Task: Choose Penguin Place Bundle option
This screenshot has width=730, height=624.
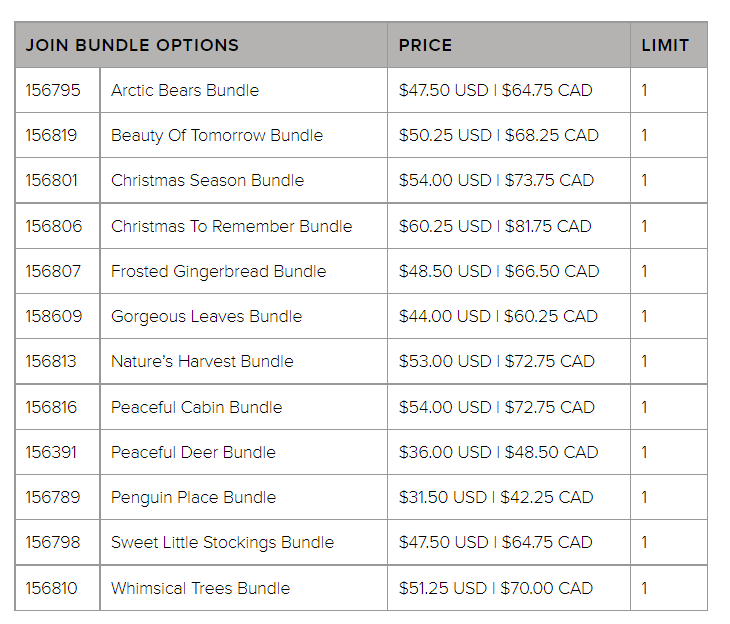Action: tap(193, 497)
